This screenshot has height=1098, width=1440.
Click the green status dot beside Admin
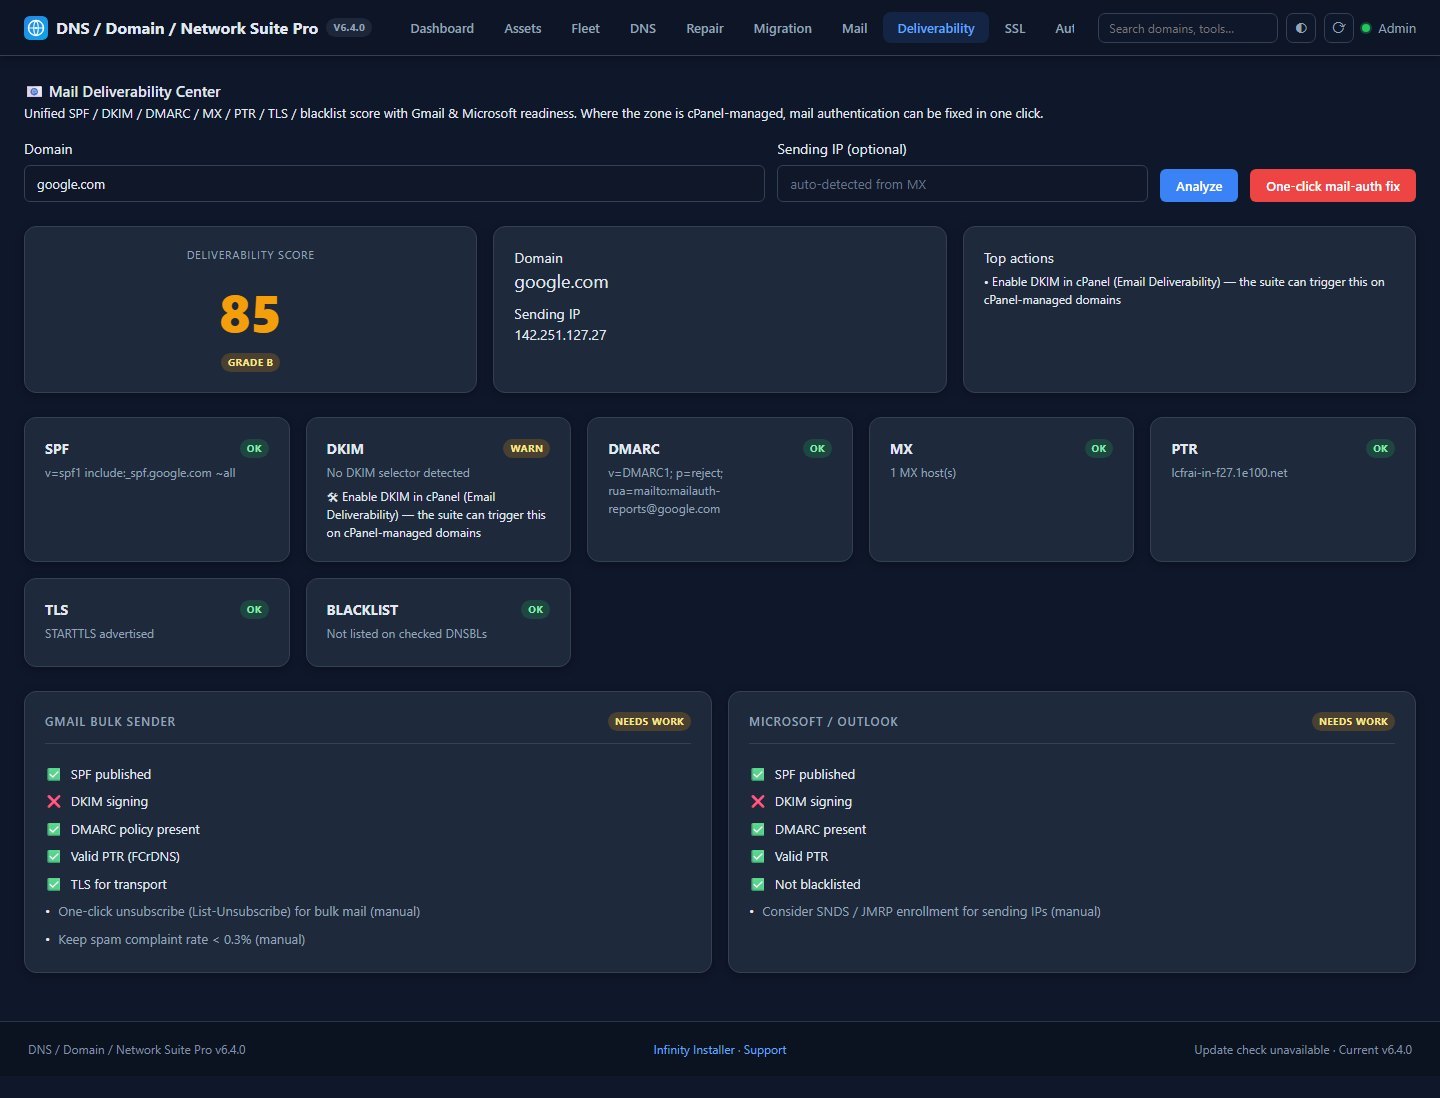[x=1366, y=28]
